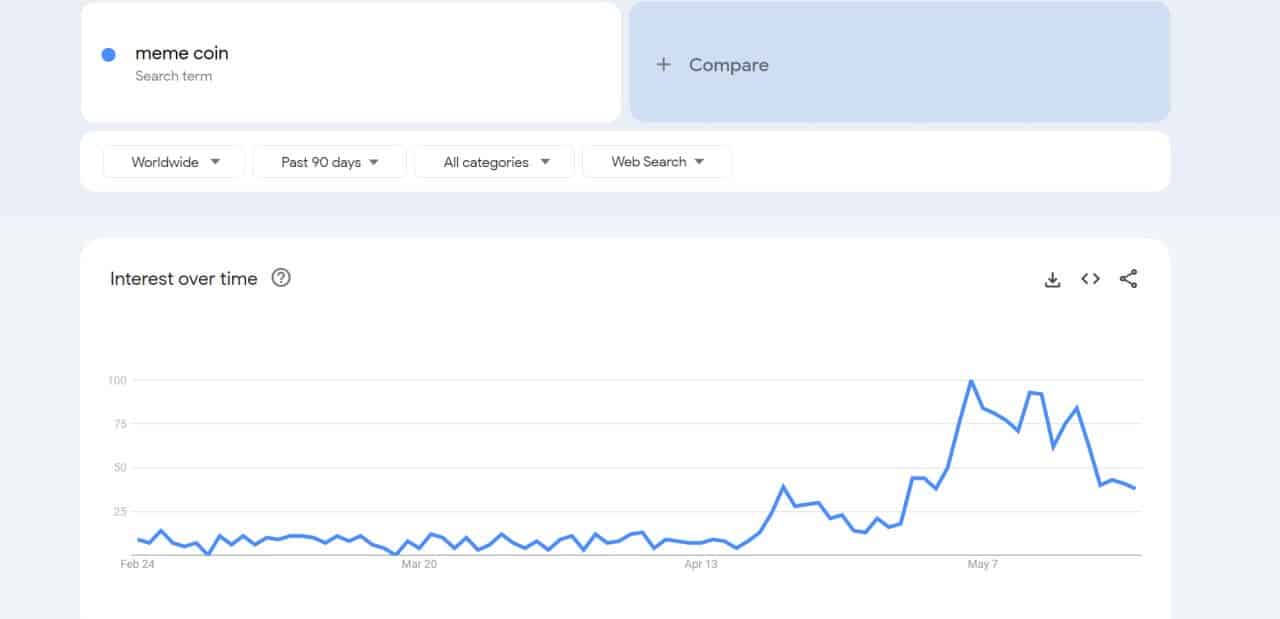
Task: Click the plus icon beside Compare
Action: (662, 65)
